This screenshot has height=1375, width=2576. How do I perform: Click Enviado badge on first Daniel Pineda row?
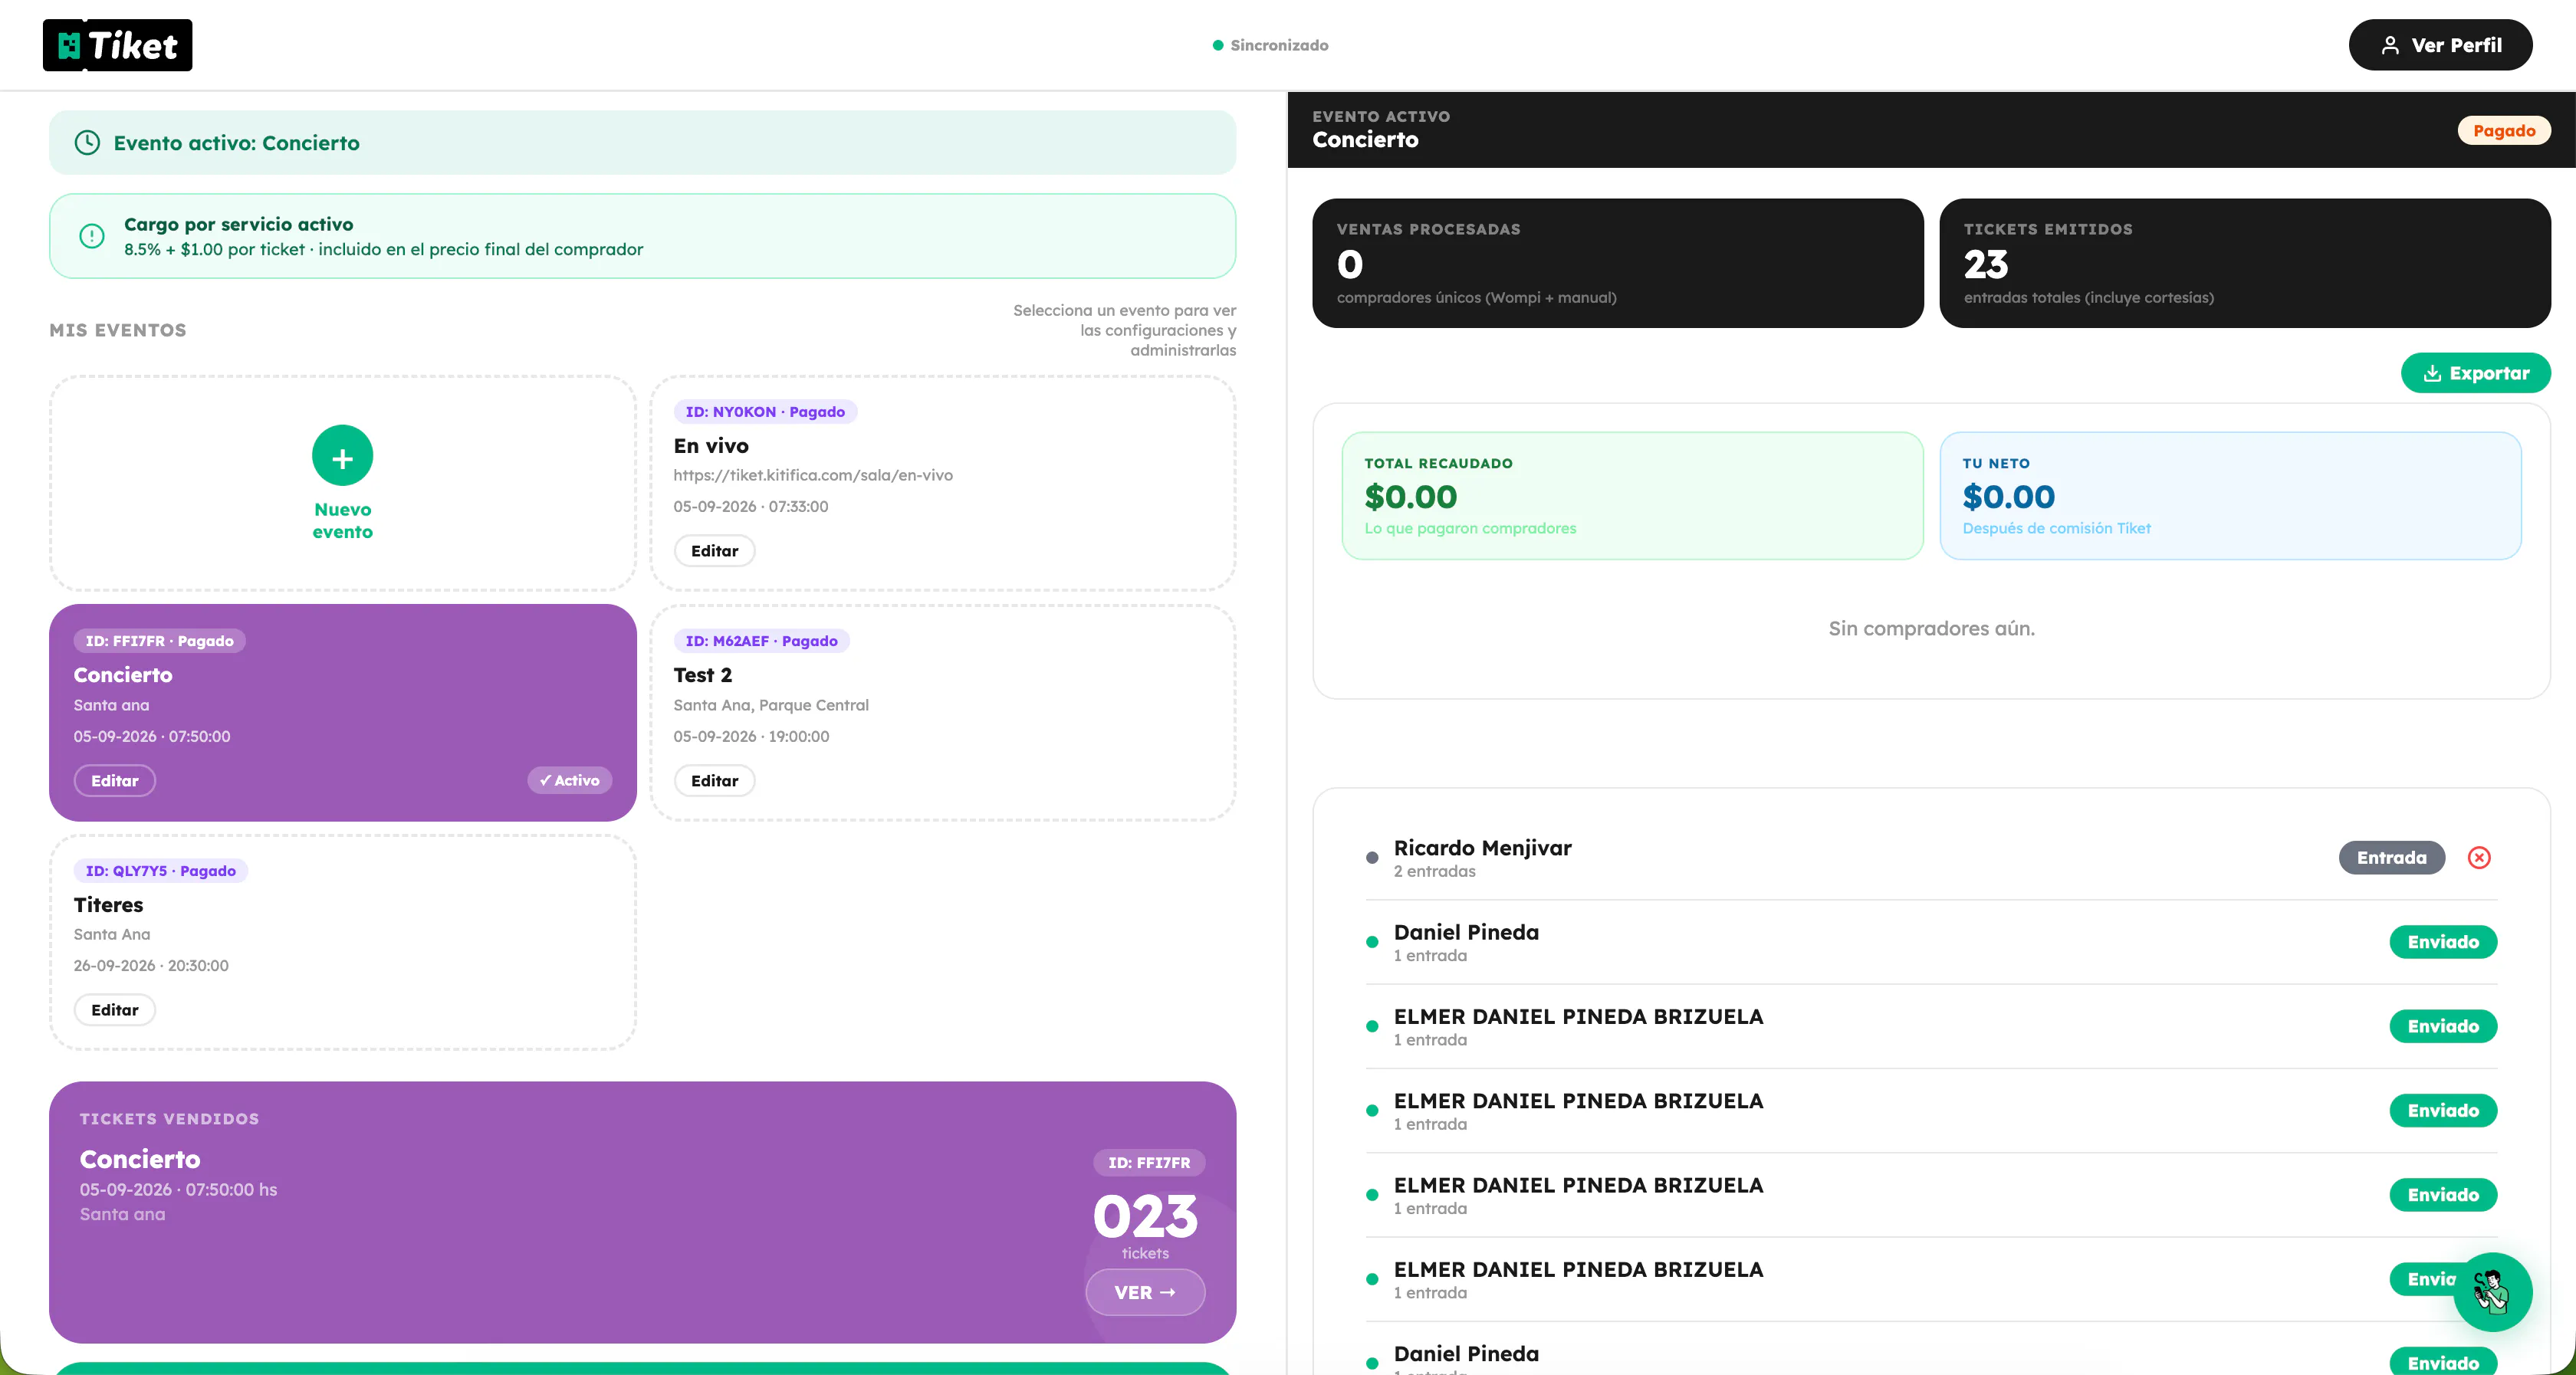[2443, 942]
